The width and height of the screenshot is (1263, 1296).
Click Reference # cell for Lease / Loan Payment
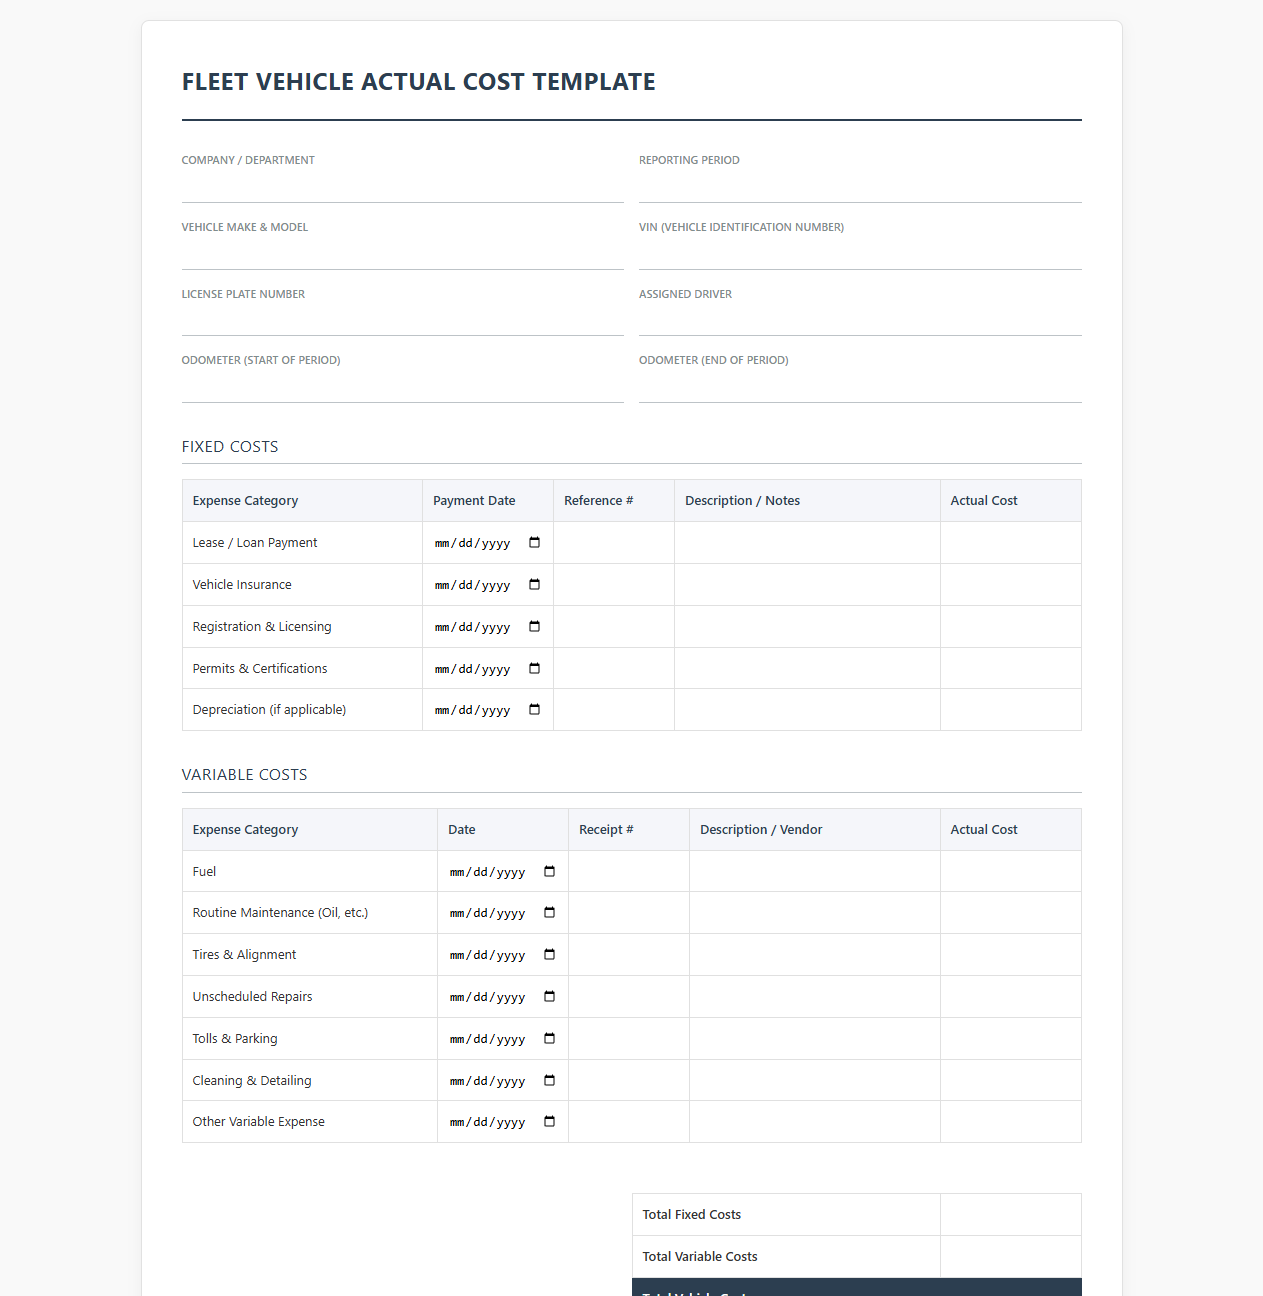[x=614, y=543]
